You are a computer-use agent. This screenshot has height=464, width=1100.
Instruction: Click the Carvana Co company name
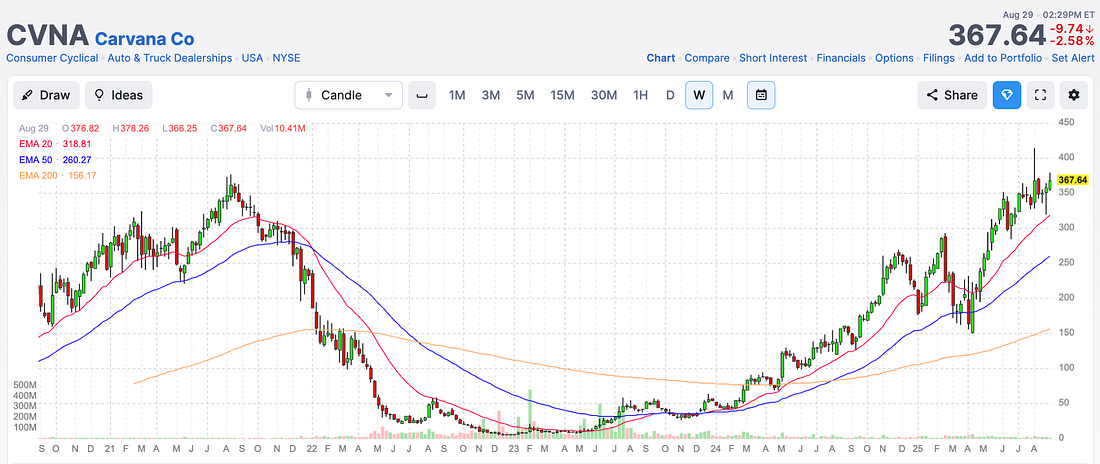[x=145, y=39]
